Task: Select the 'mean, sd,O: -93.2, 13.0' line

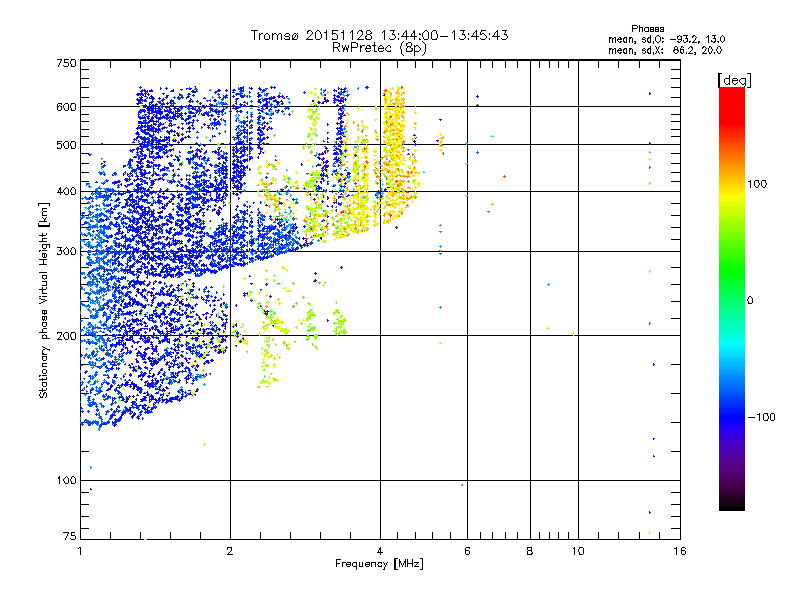Action: click(666, 39)
